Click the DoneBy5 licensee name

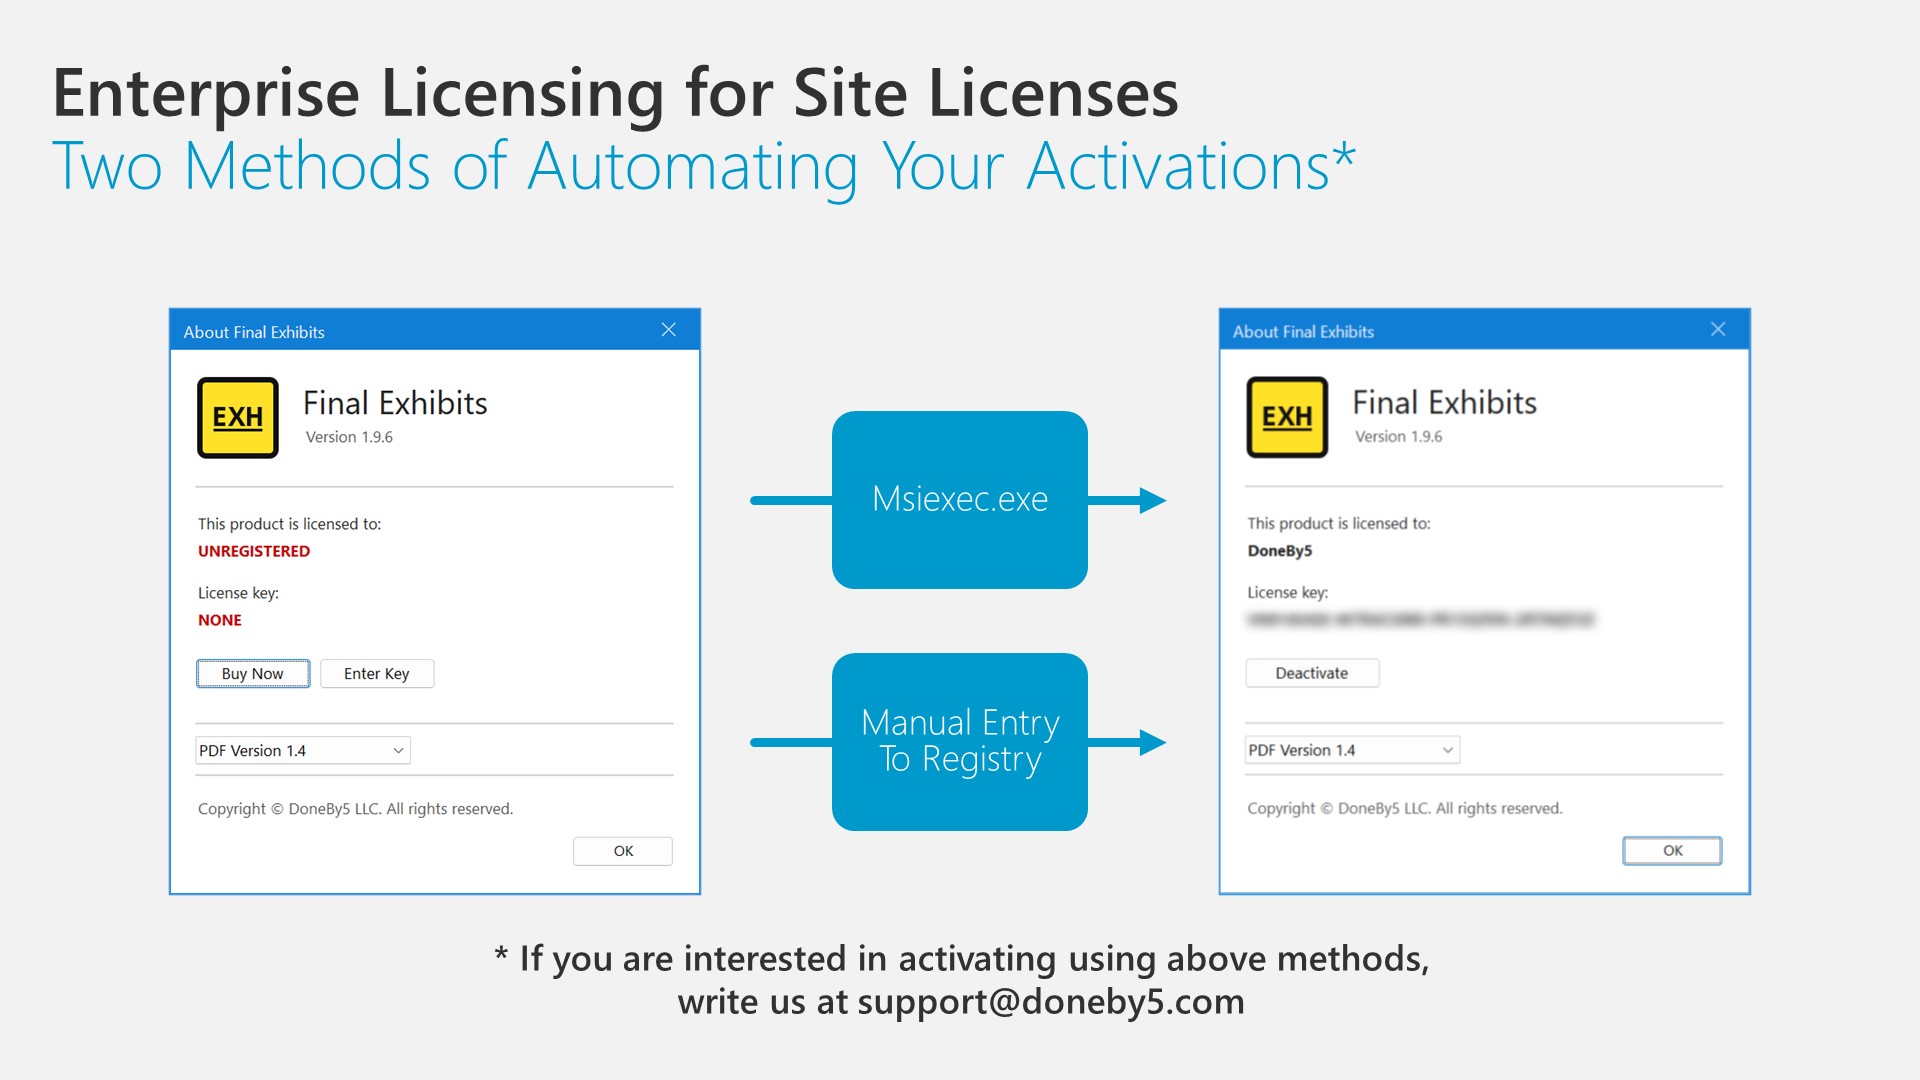(x=1279, y=551)
